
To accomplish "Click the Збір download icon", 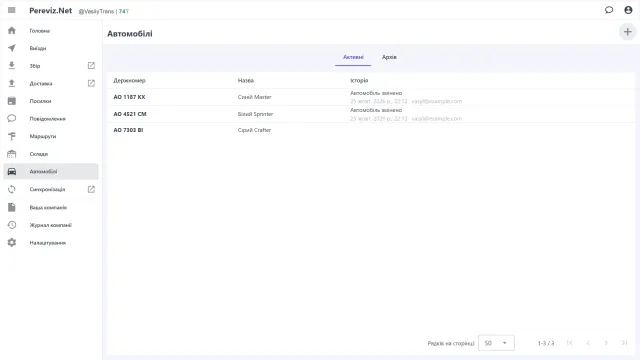I will pyautogui.click(x=12, y=65).
